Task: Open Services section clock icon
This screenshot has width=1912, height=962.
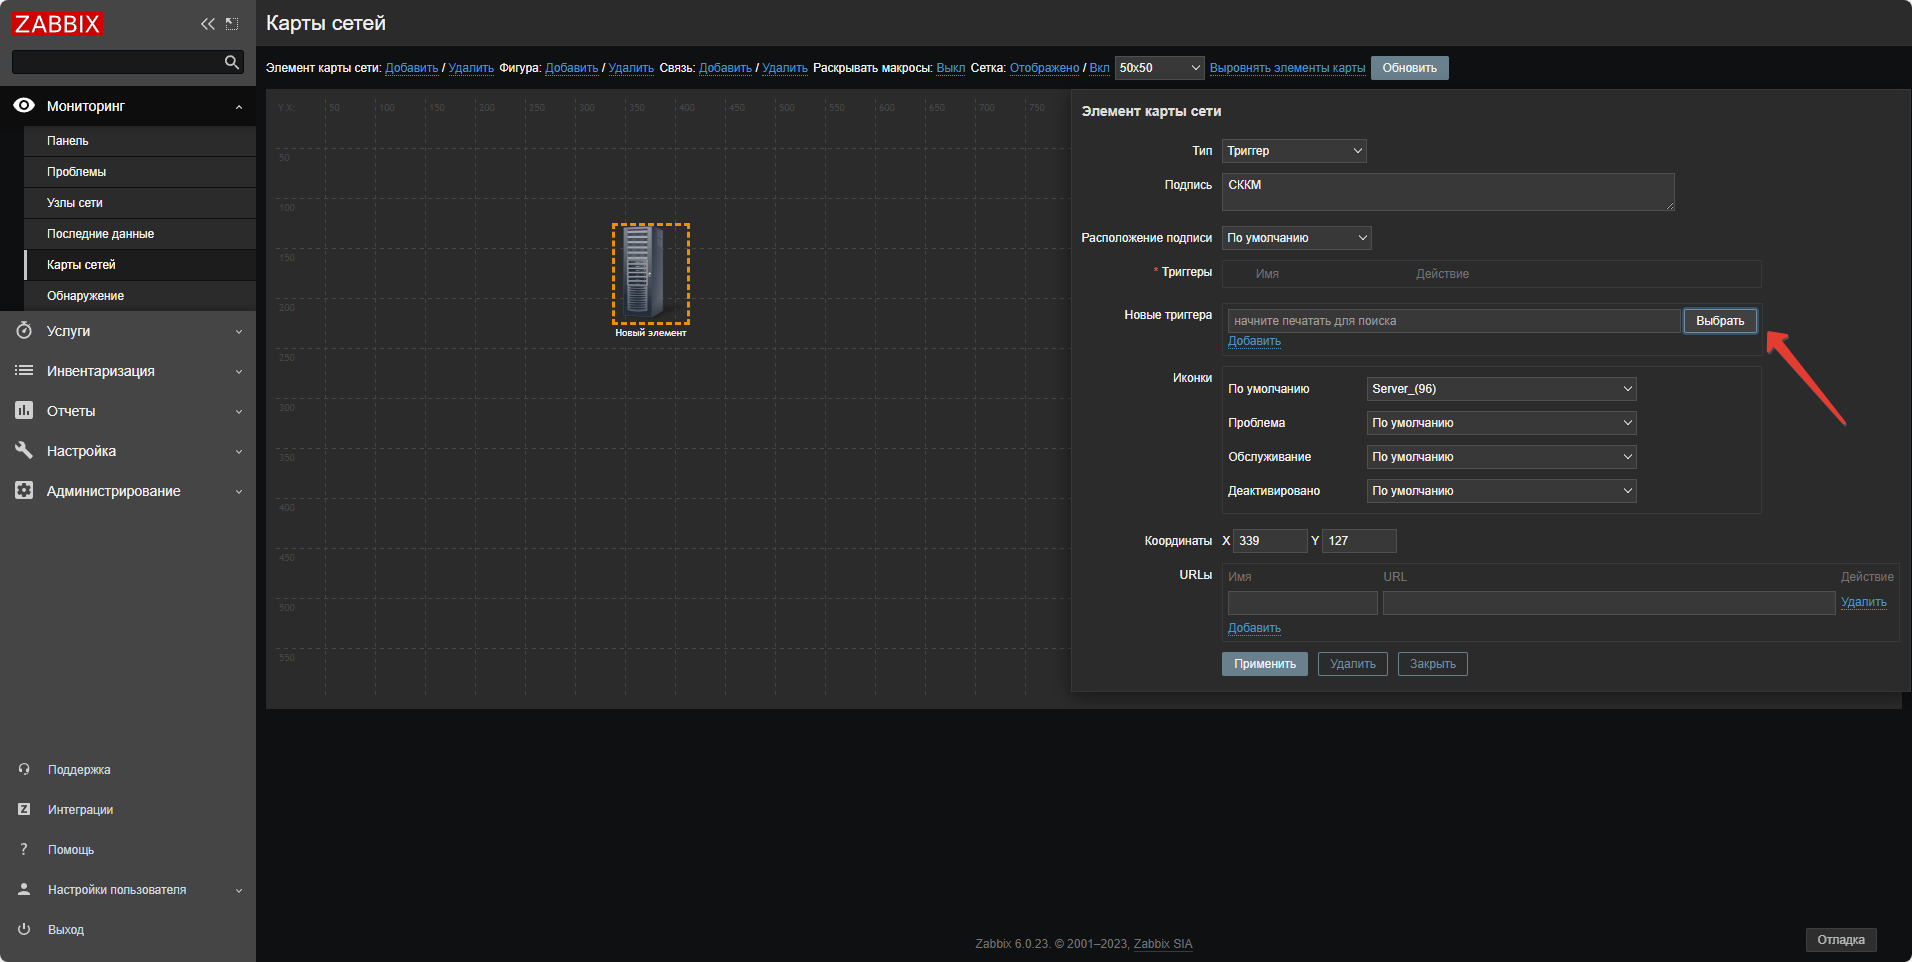Action: [24, 331]
